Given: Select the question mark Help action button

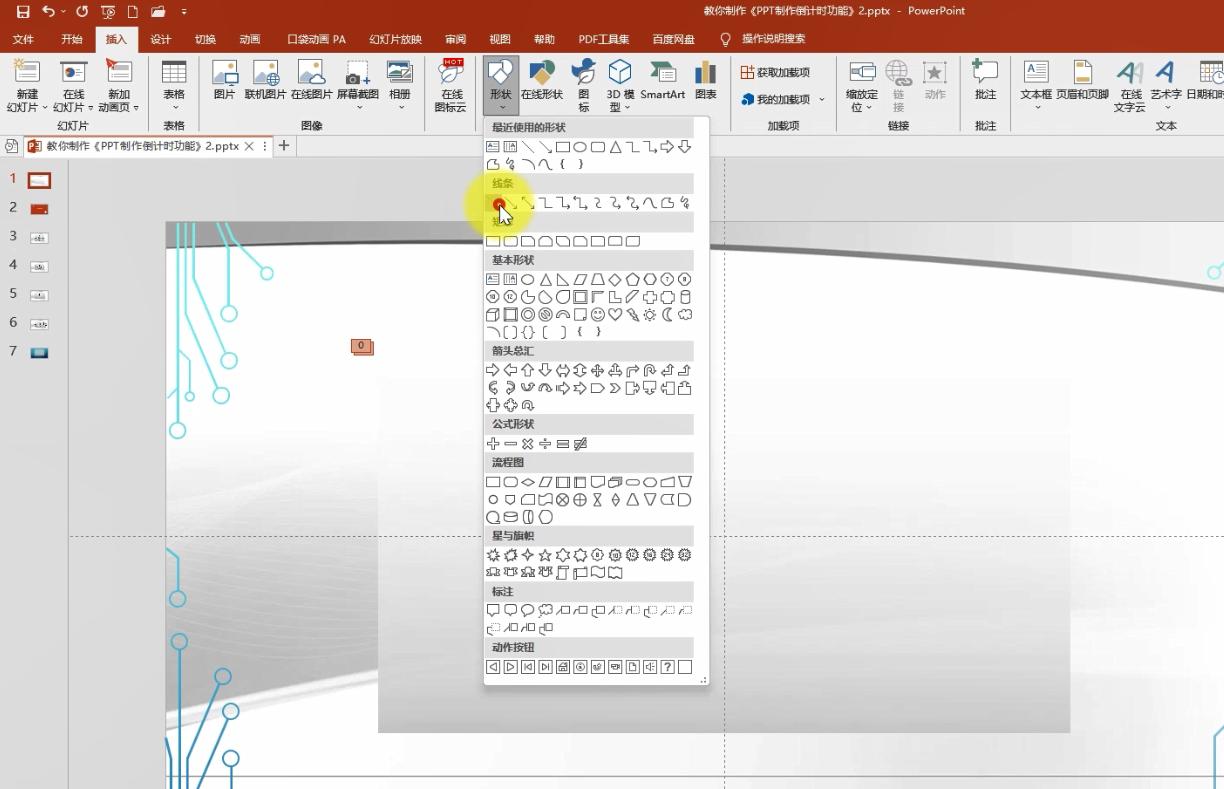Looking at the screenshot, I should pyautogui.click(x=667, y=667).
